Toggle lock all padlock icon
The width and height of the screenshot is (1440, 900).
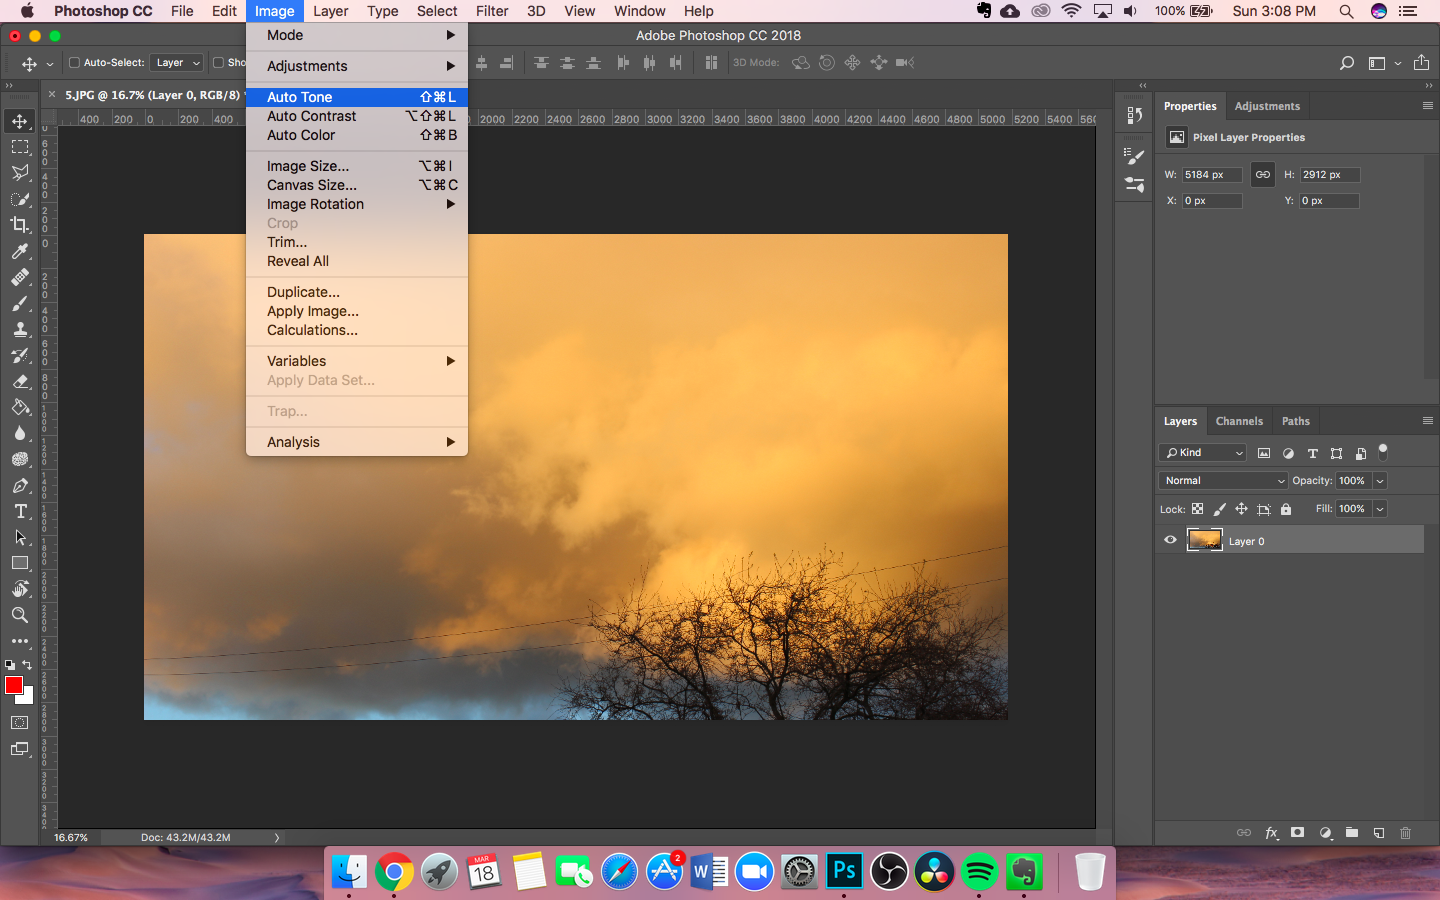click(x=1286, y=509)
